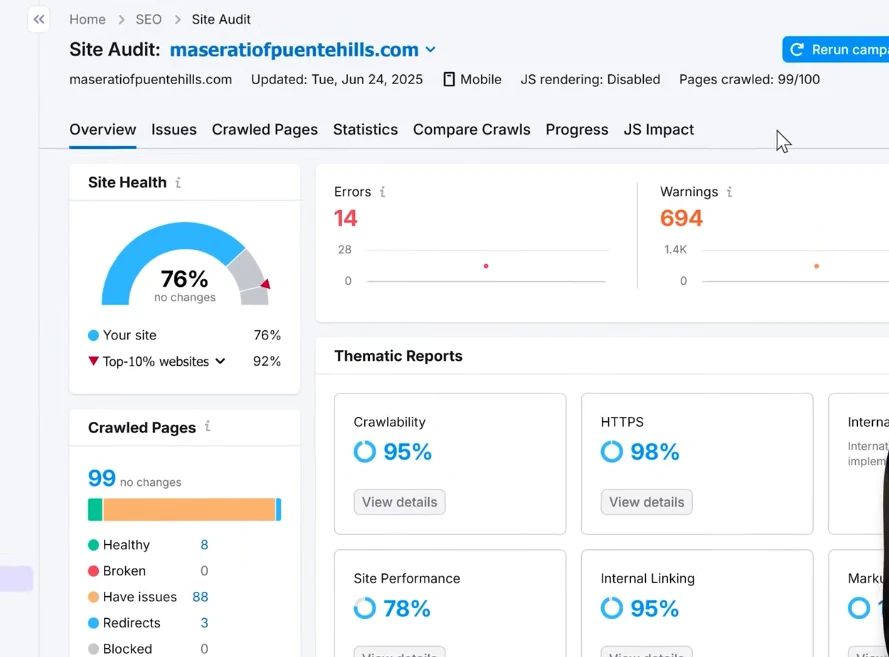
Task: Click the Site Audit breadcrumb text
Action: (x=221, y=19)
